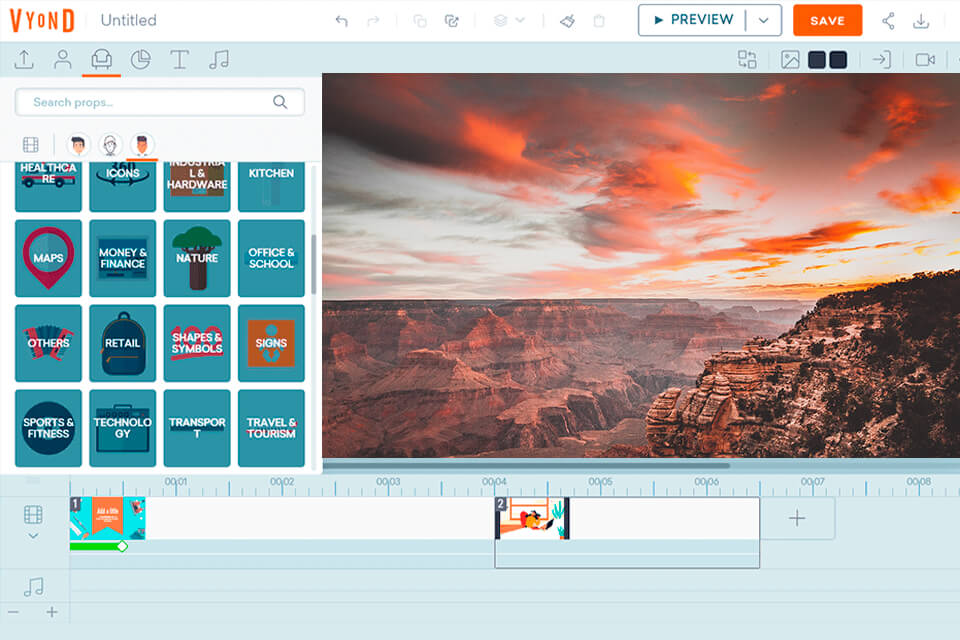This screenshot has height=640, width=960.
Task: Expand the Preview options arrow
Action: click(763, 20)
